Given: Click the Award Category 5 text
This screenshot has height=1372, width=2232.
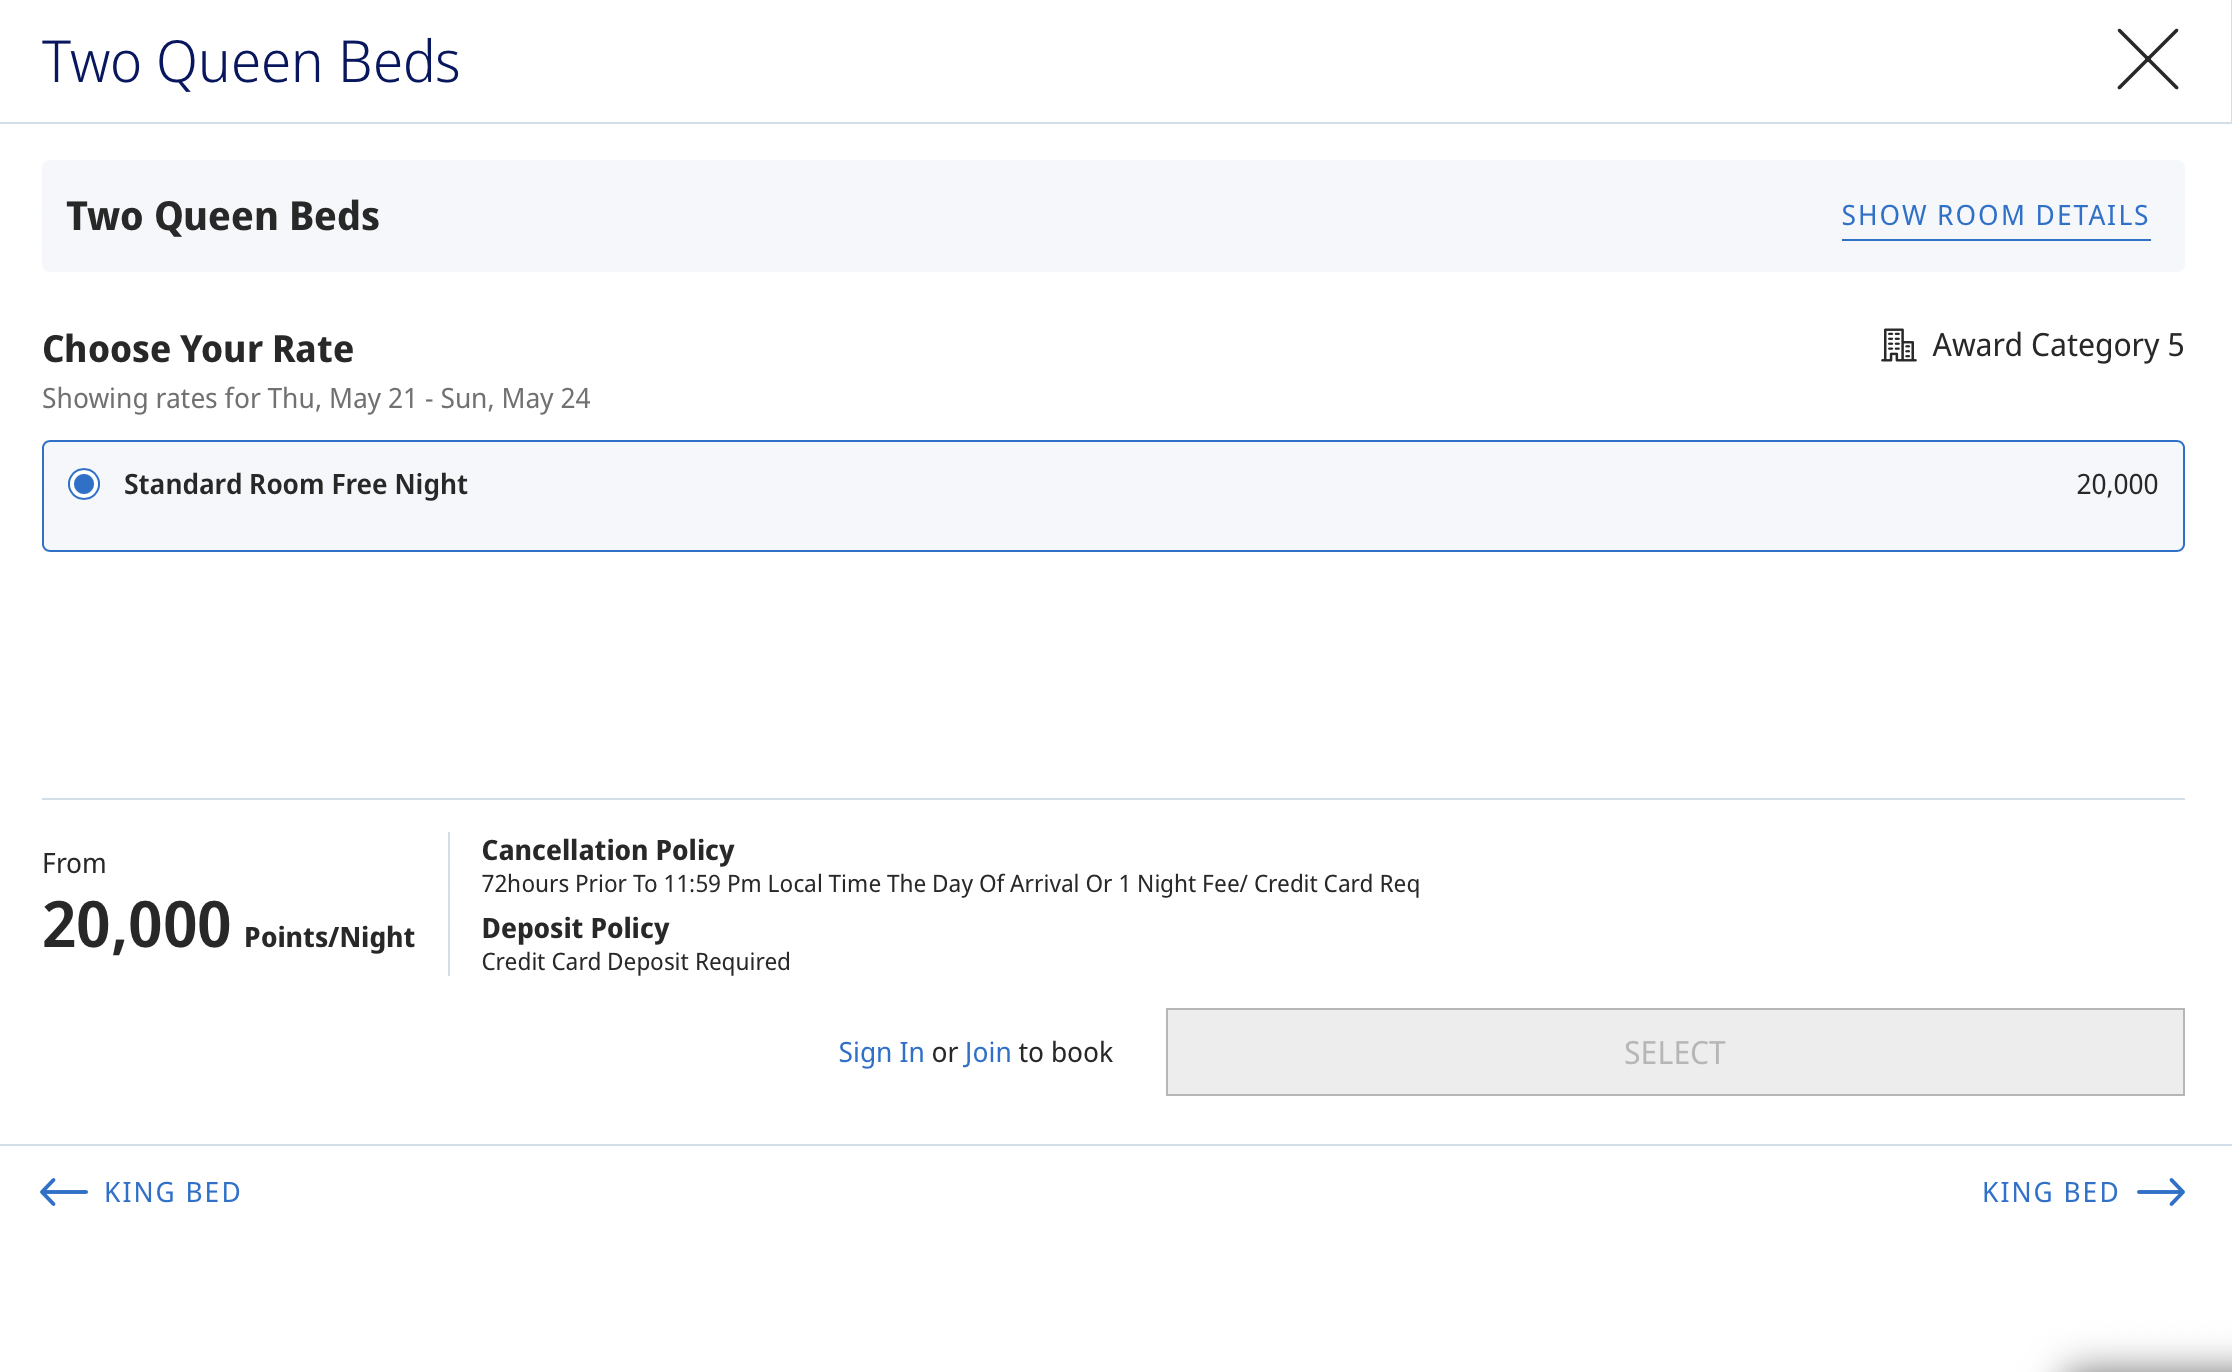Looking at the screenshot, I should tap(2057, 346).
